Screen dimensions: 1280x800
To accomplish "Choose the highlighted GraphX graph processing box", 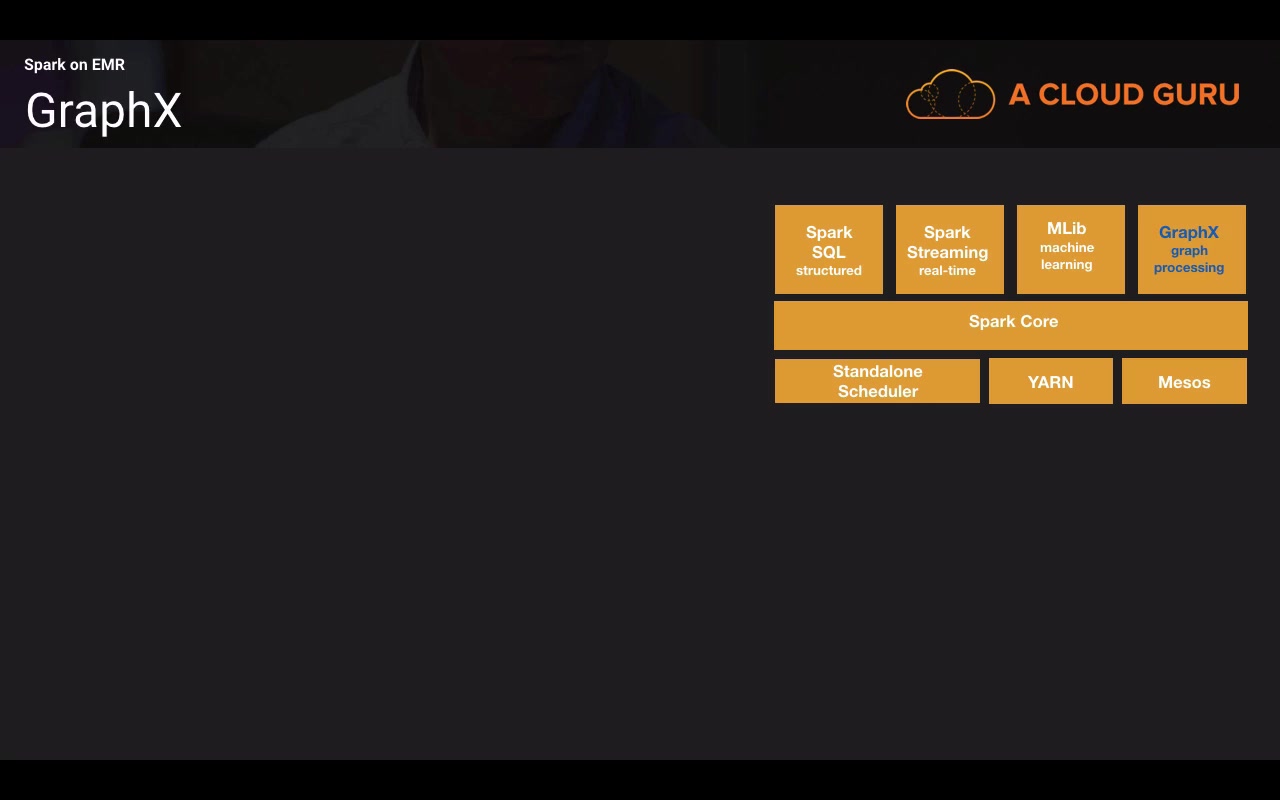I will (1192, 250).
